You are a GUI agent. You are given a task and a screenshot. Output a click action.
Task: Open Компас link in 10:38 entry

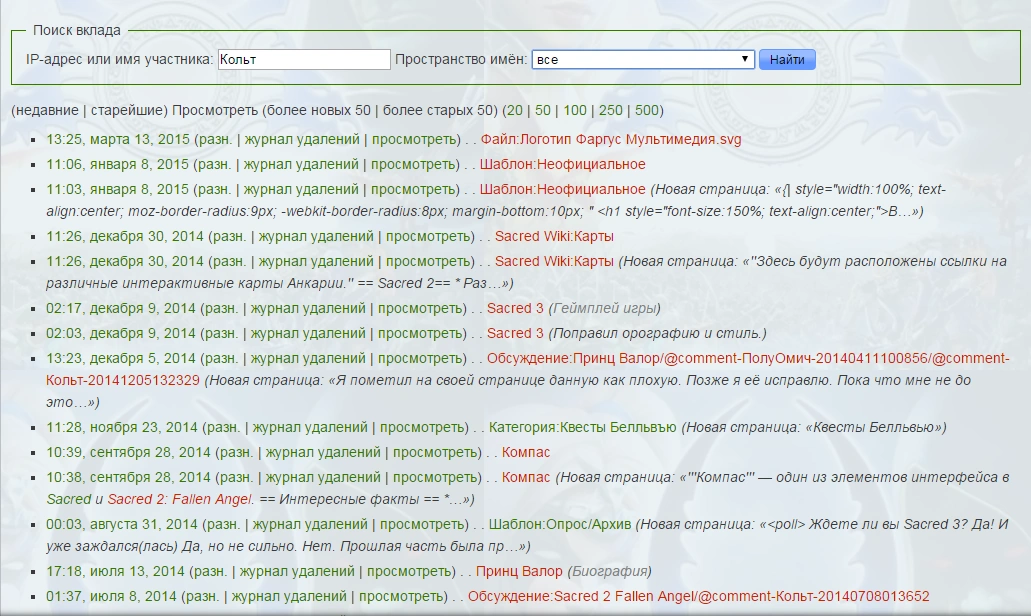pos(525,477)
